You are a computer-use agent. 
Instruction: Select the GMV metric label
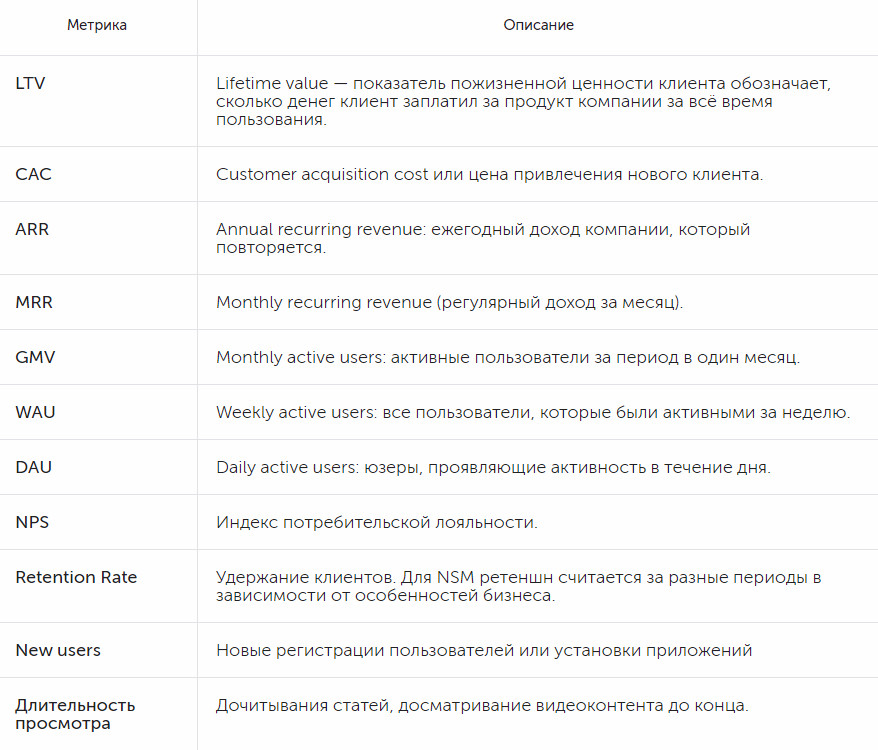pyautogui.click(x=34, y=357)
